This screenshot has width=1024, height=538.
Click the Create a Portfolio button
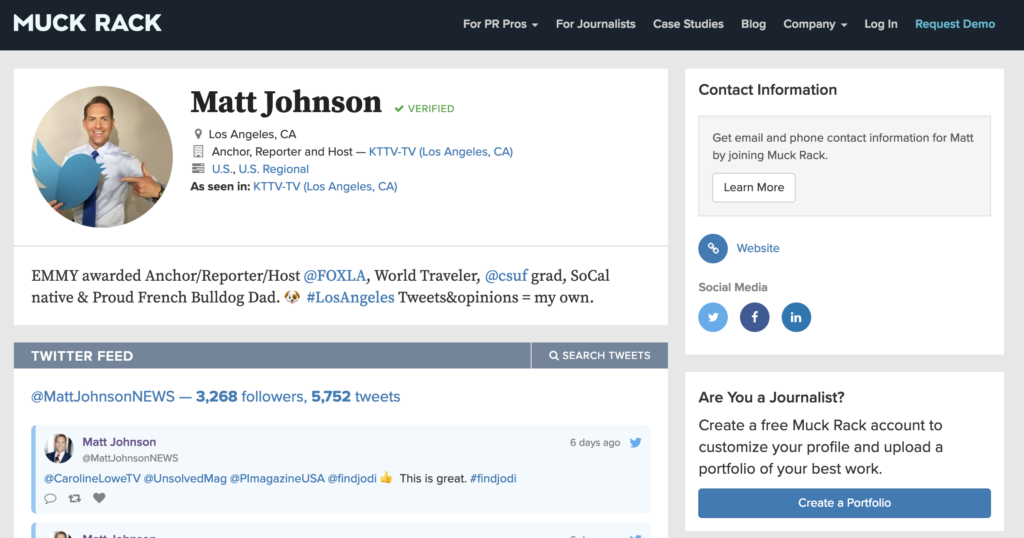pyautogui.click(x=844, y=503)
